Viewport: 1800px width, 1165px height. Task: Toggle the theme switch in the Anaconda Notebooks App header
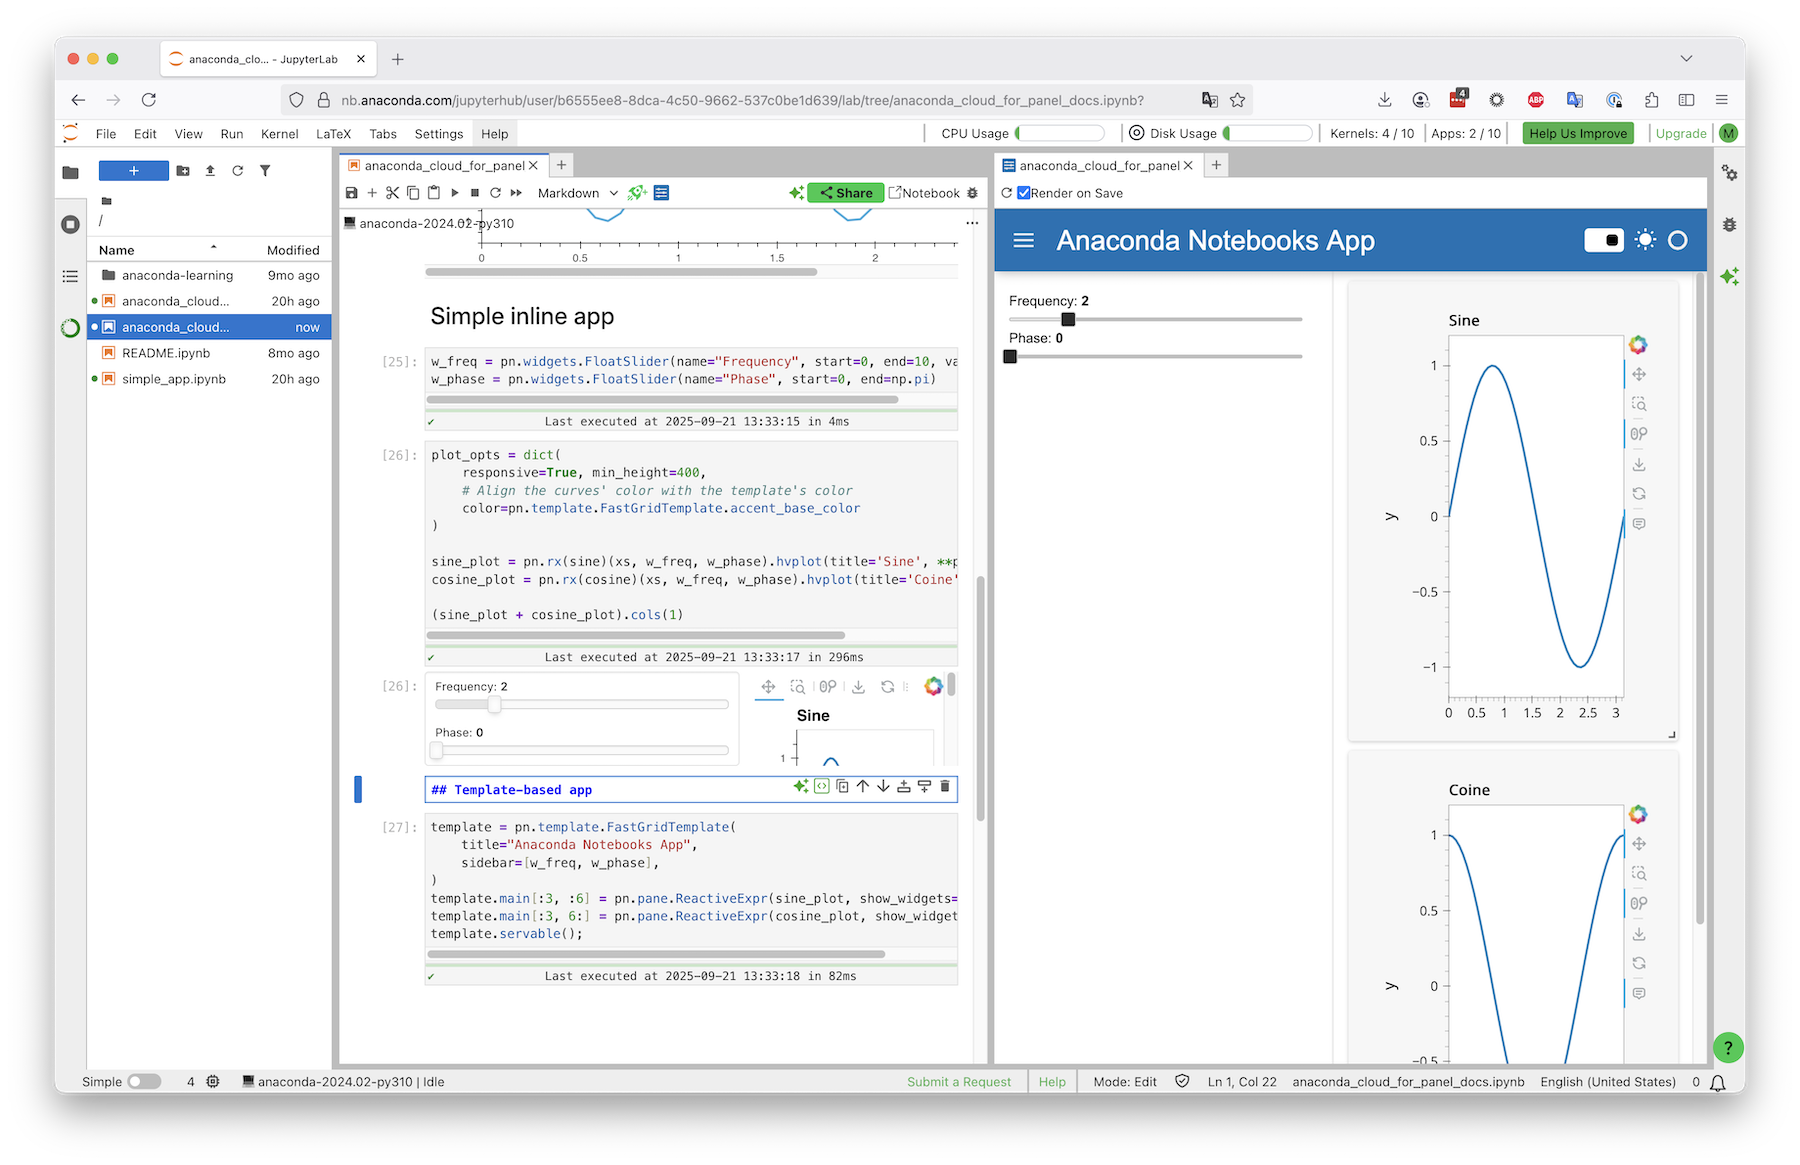pyautogui.click(x=1604, y=240)
